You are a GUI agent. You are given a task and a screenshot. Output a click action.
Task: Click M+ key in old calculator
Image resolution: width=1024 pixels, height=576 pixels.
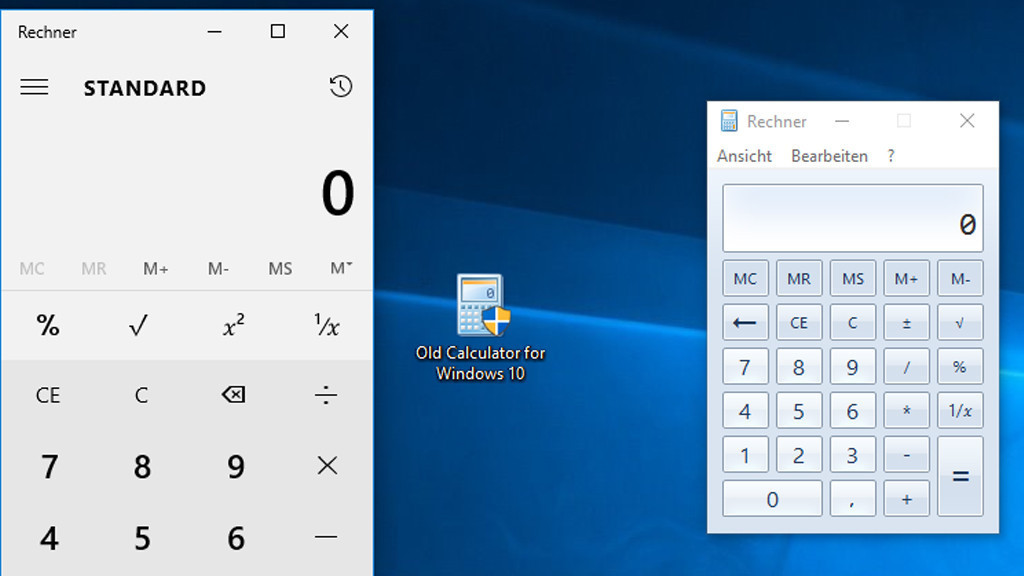click(906, 279)
